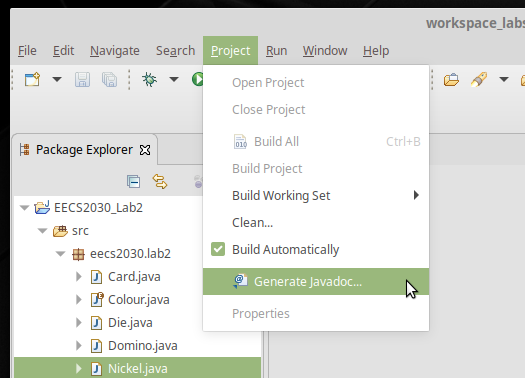The height and width of the screenshot is (378, 525).
Task: Click the Generate Javadoc icon
Action: 240,281
